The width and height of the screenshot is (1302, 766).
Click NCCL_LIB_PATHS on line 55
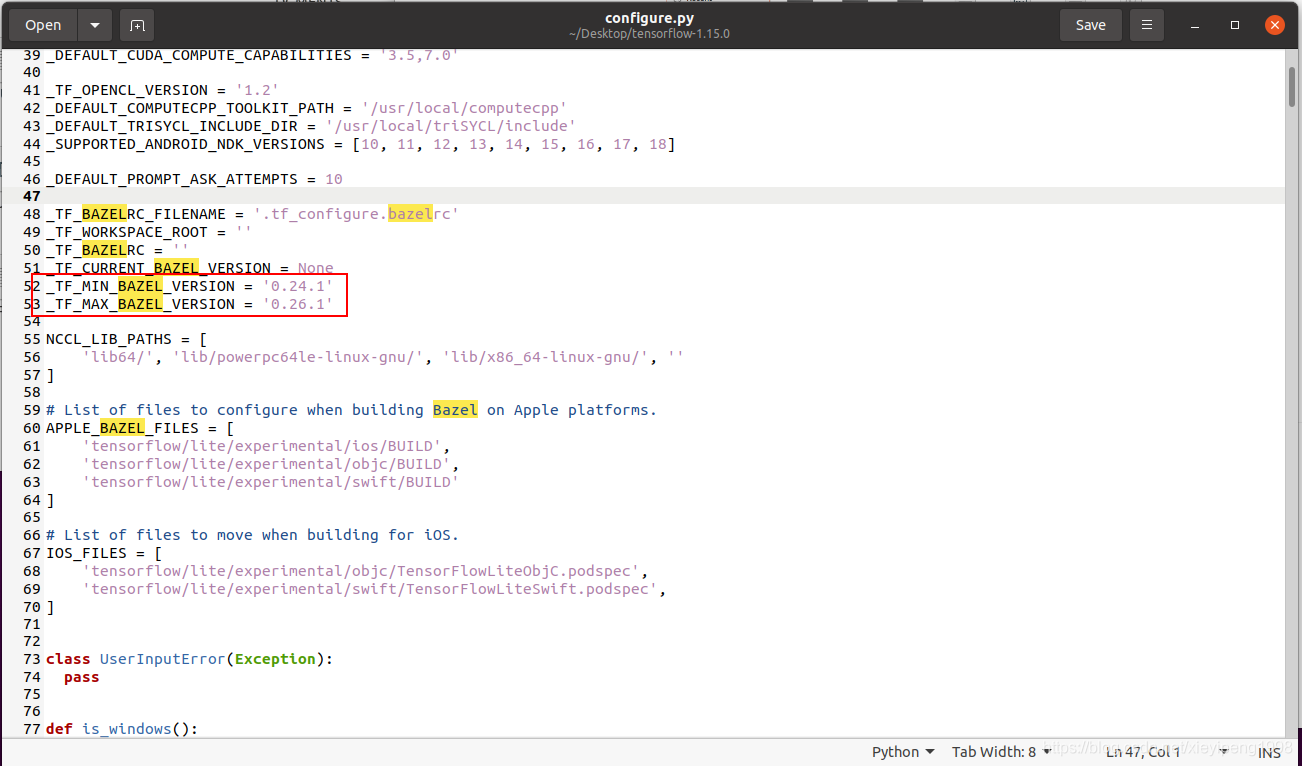pos(109,339)
